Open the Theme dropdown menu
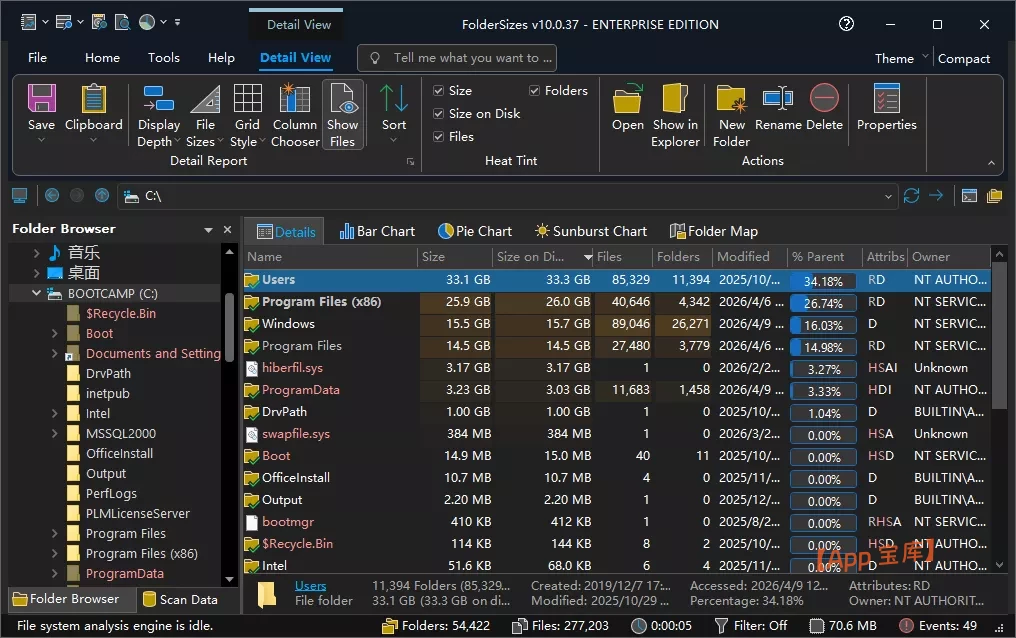 (901, 58)
